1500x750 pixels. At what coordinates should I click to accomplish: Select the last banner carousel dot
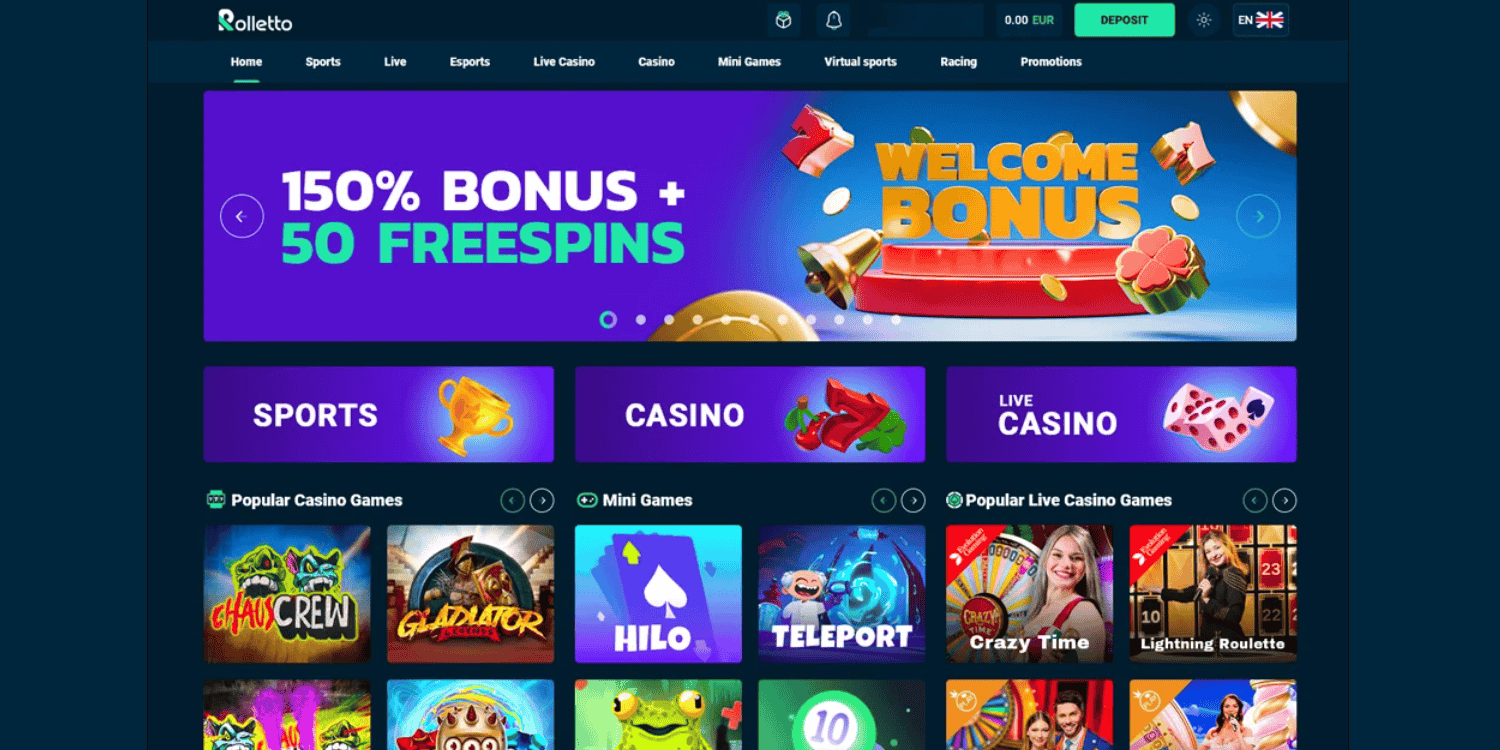[x=896, y=320]
